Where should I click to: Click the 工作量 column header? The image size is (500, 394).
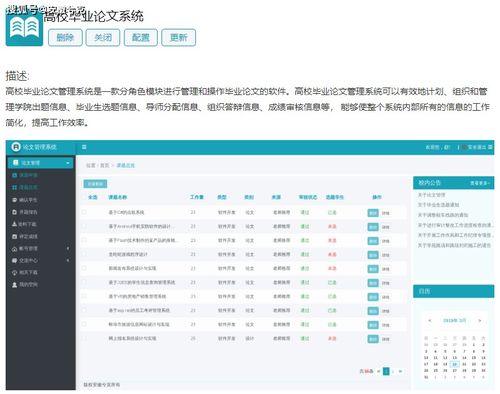[x=197, y=197]
